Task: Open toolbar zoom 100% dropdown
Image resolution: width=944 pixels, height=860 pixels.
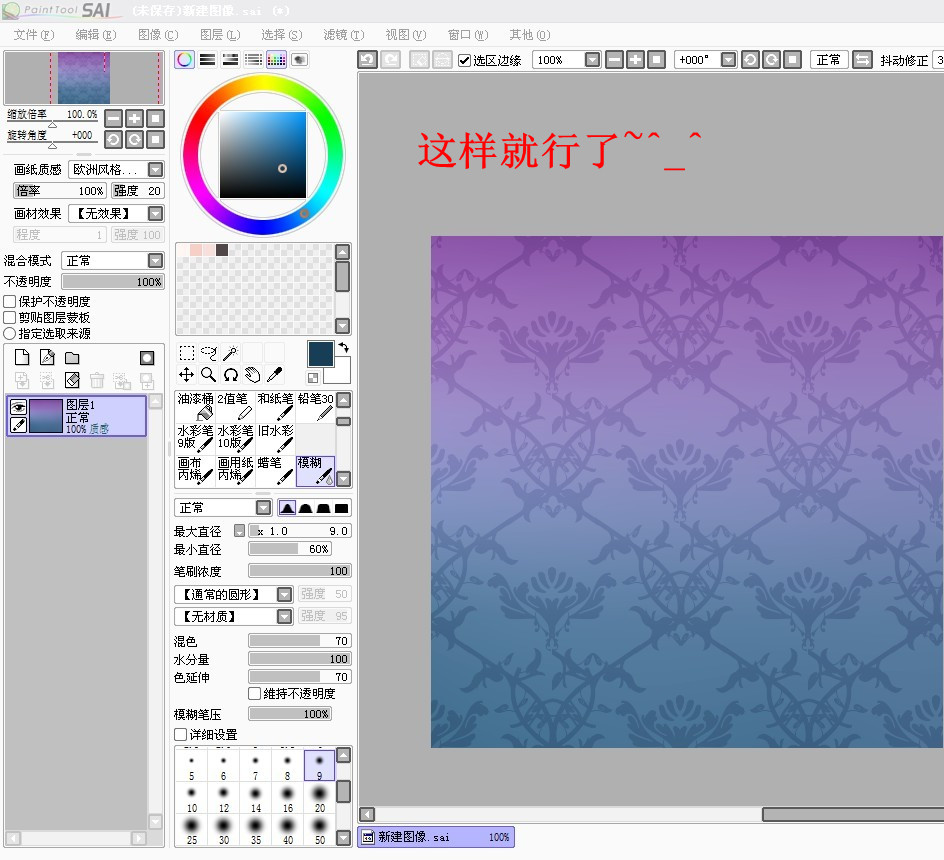Action: [x=592, y=60]
